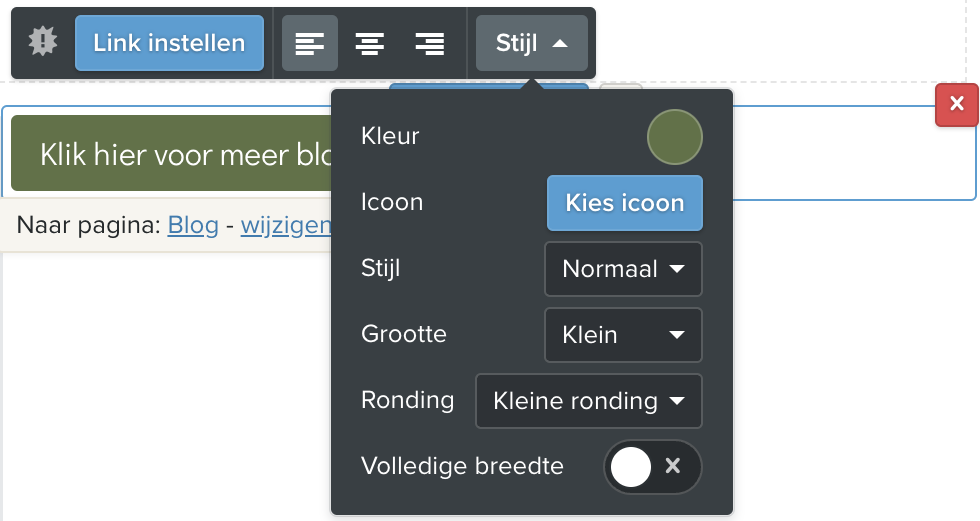
Task: Click the wijzigen link
Action: (286, 225)
